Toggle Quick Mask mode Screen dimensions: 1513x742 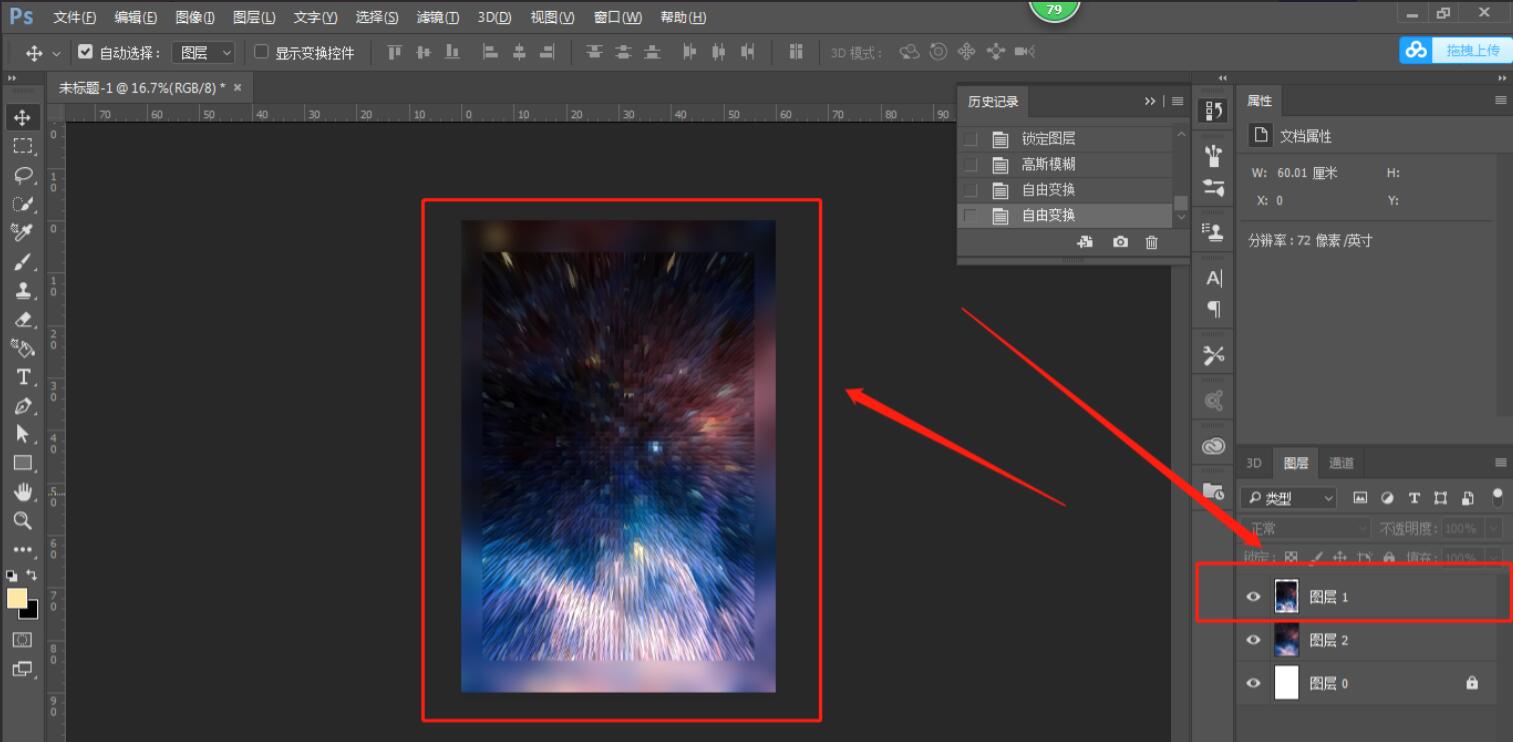click(x=23, y=640)
